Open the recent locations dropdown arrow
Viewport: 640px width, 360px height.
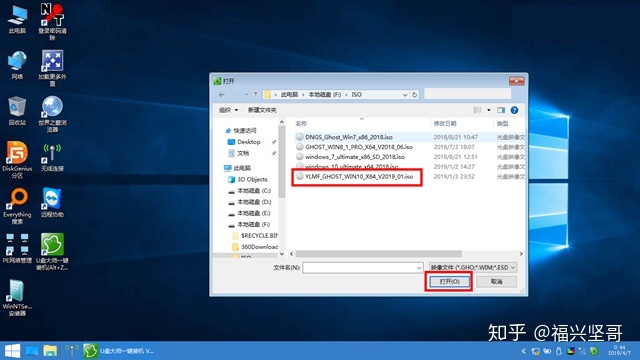pyautogui.click(x=246, y=95)
